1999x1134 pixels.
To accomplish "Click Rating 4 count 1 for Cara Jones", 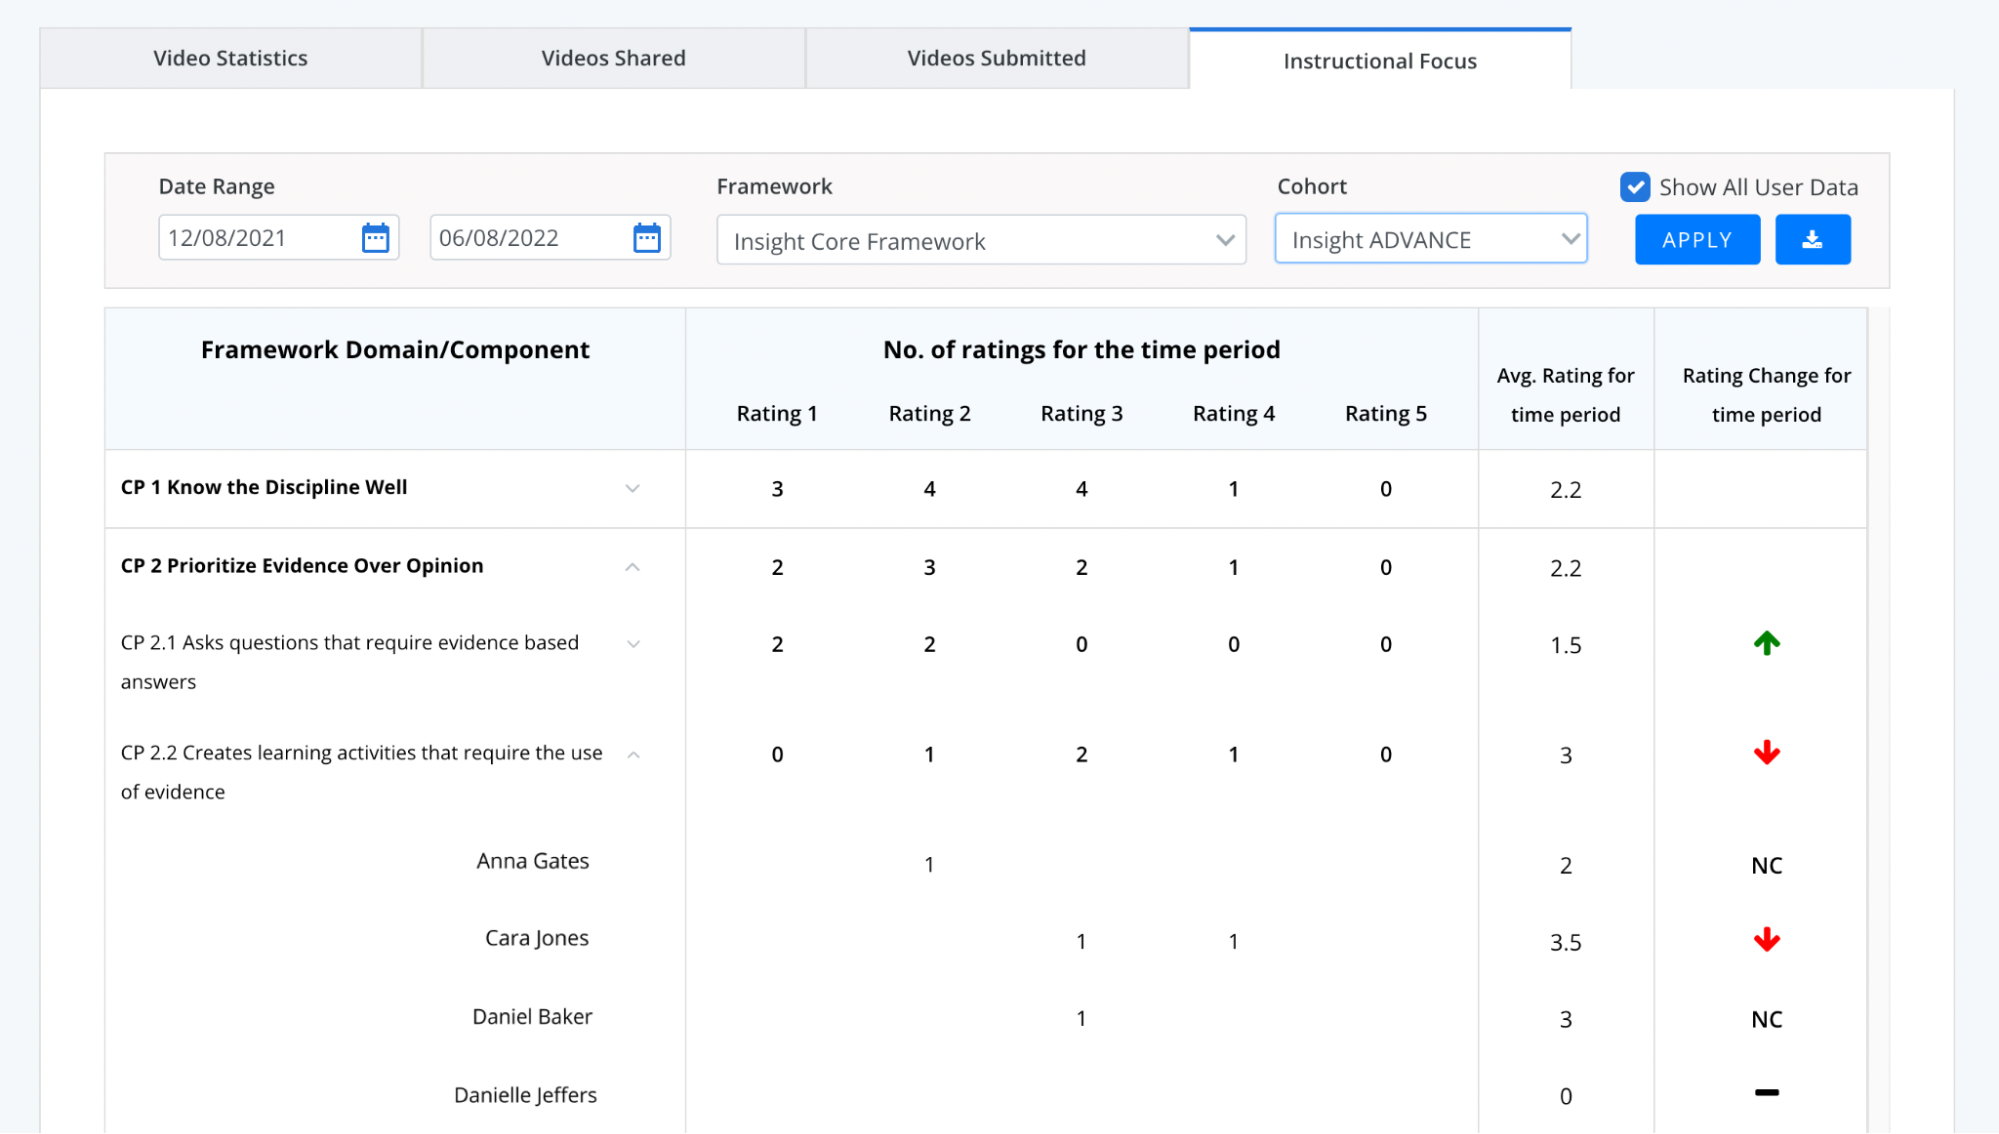I will tap(1233, 942).
